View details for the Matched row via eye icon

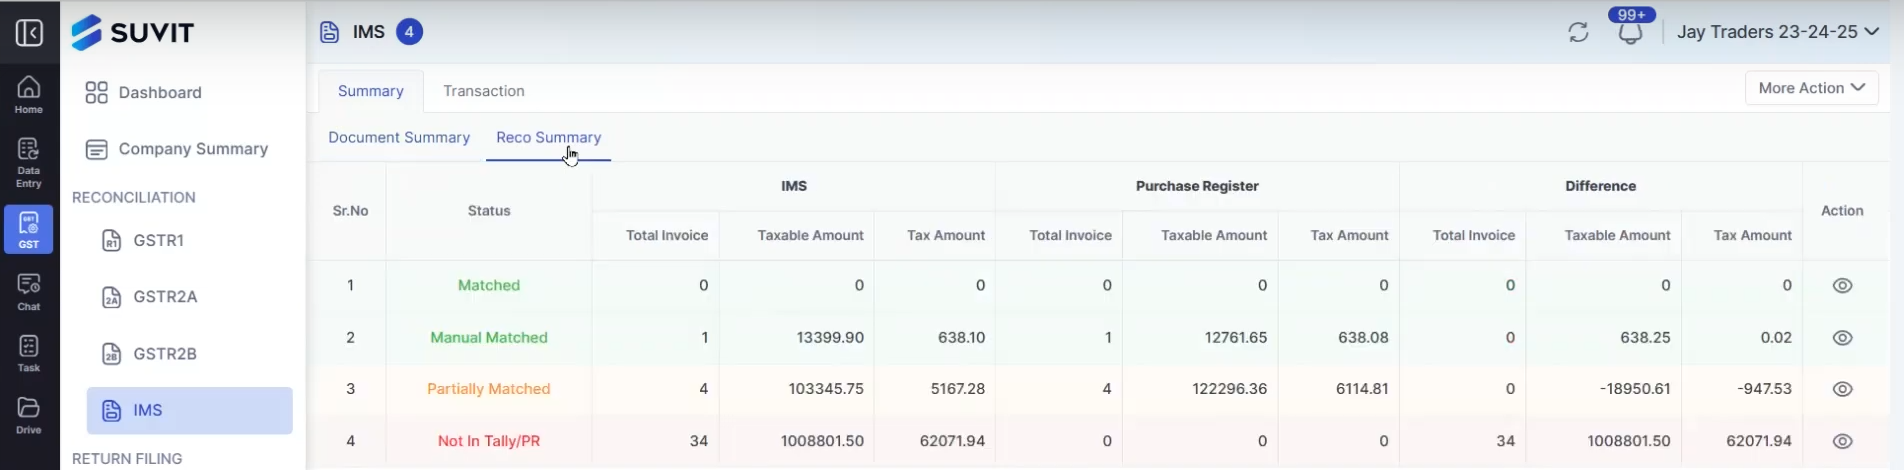1842,286
